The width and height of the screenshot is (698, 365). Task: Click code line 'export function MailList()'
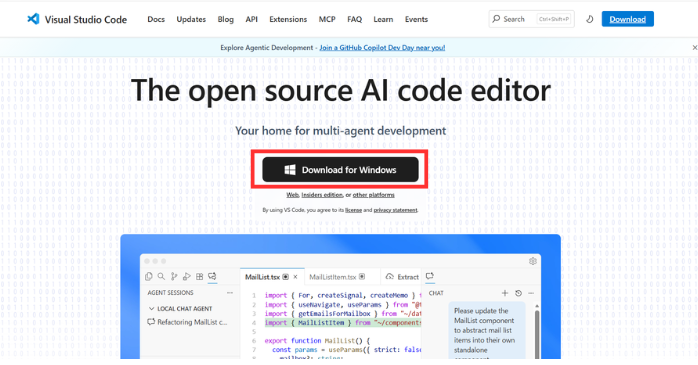[317, 341]
